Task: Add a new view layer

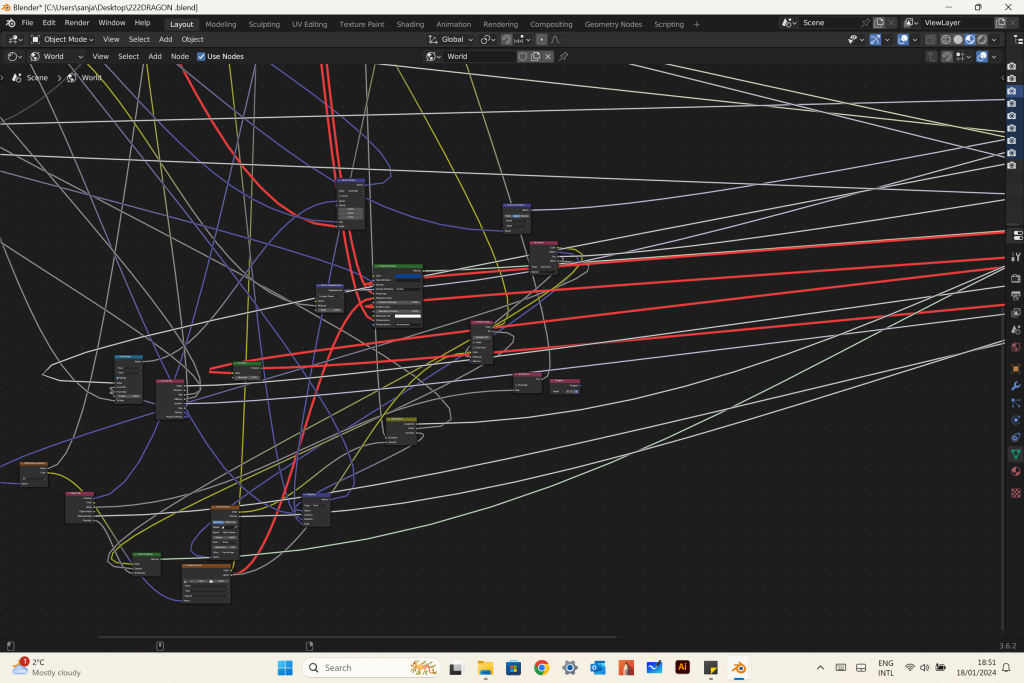Action: pyautogui.click(x=1000, y=23)
